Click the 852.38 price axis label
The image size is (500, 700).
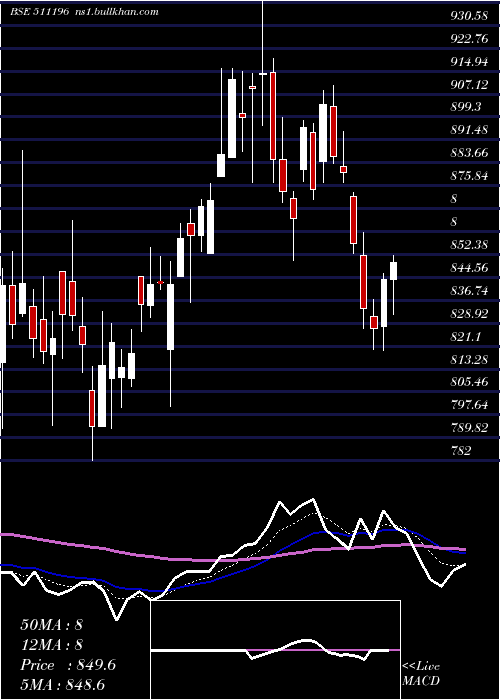click(469, 245)
